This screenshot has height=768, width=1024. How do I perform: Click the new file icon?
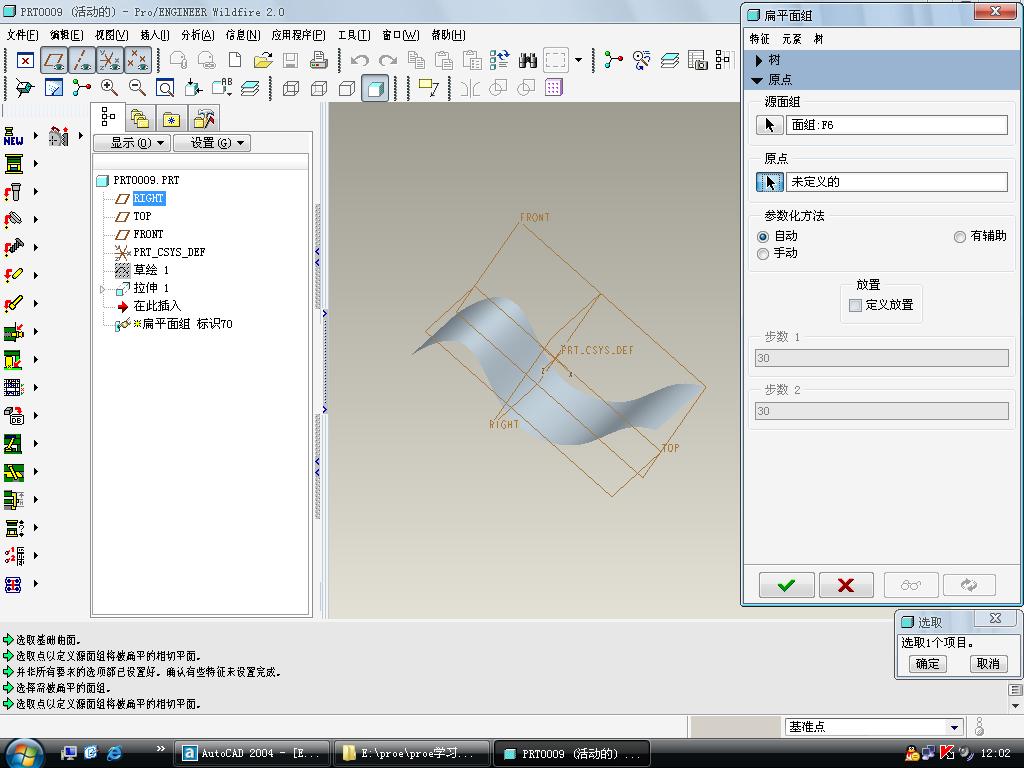coord(234,61)
